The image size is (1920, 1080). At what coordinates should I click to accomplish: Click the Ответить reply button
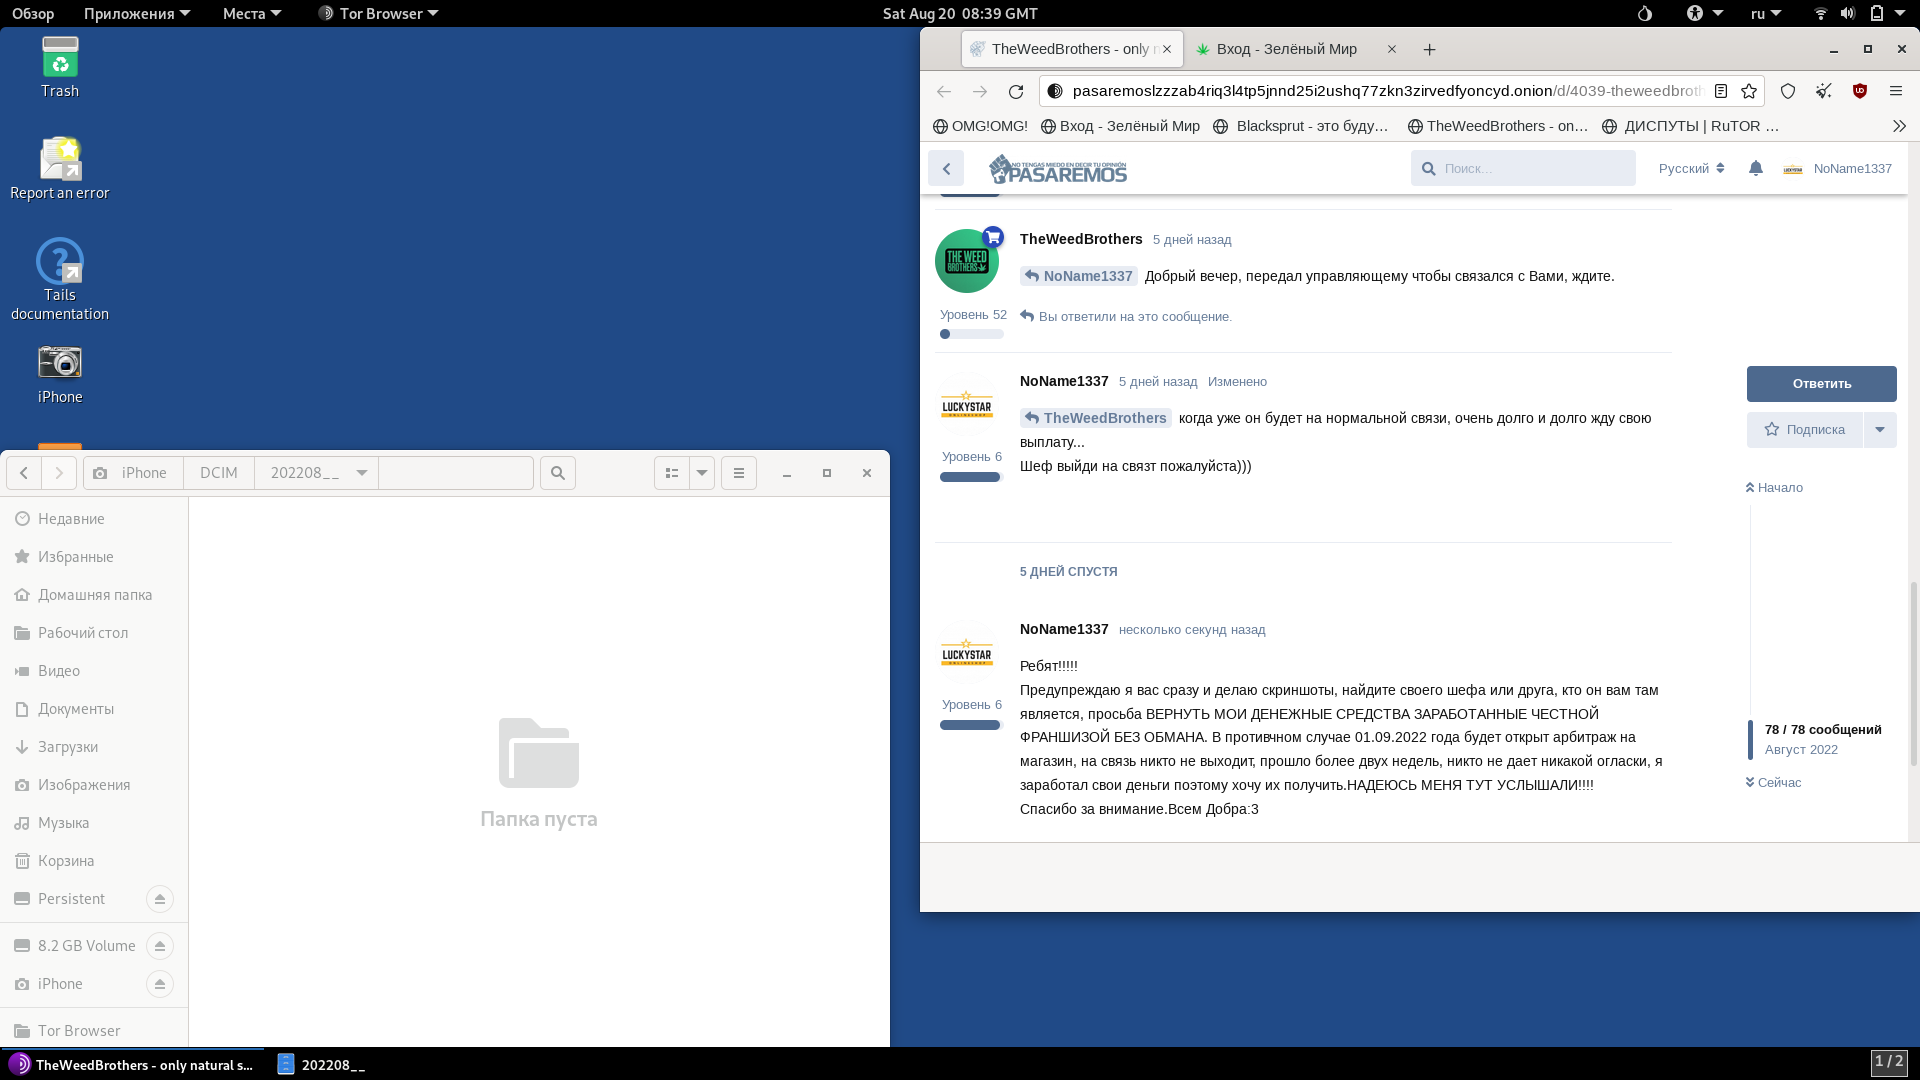click(x=1822, y=384)
